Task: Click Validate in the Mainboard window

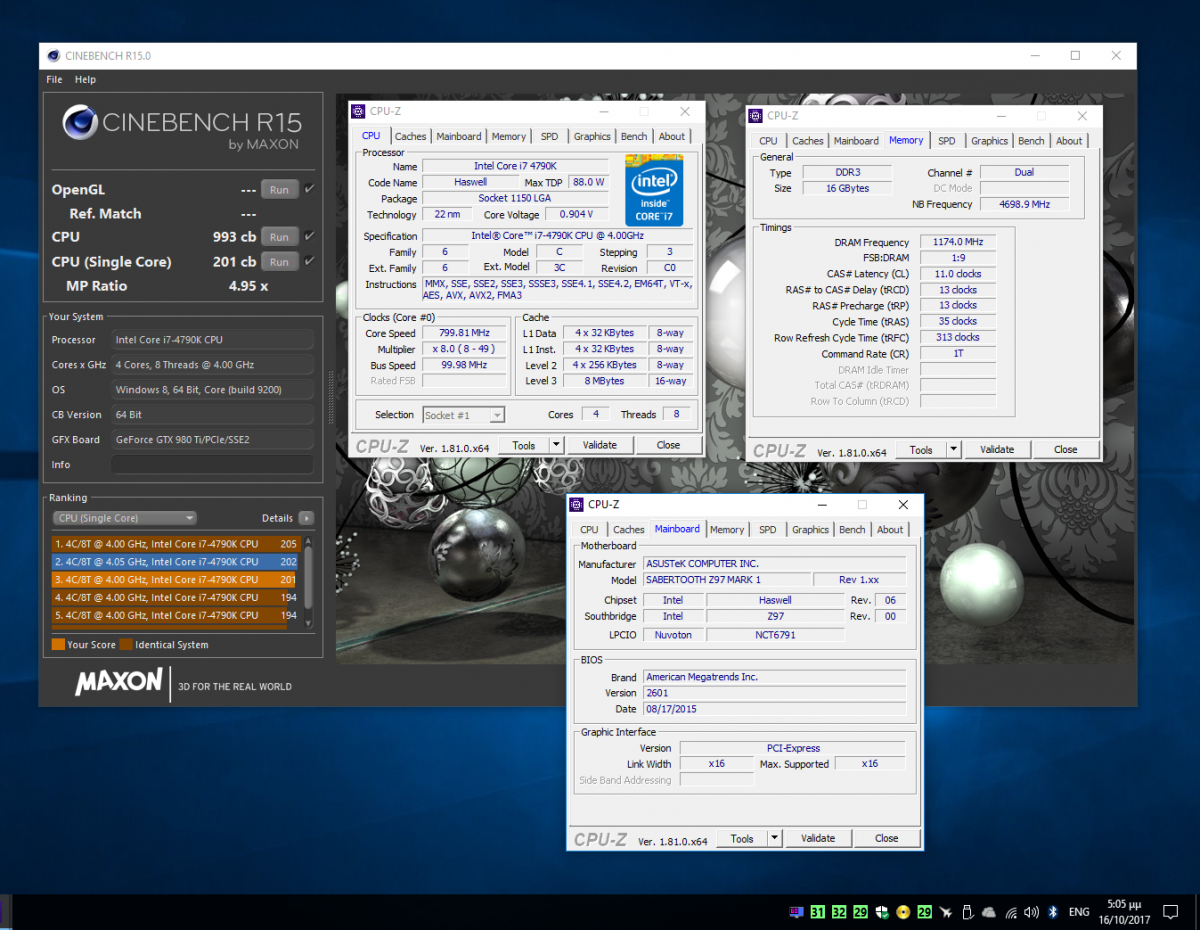Action: [x=818, y=838]
